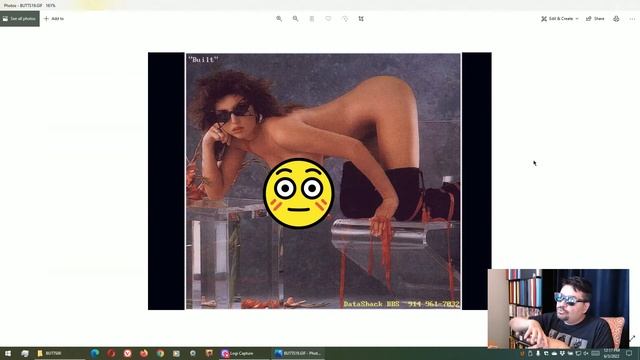Open the Edit & Create dropdown
This screenshot has height=360, width=640.
coord(560,19)
